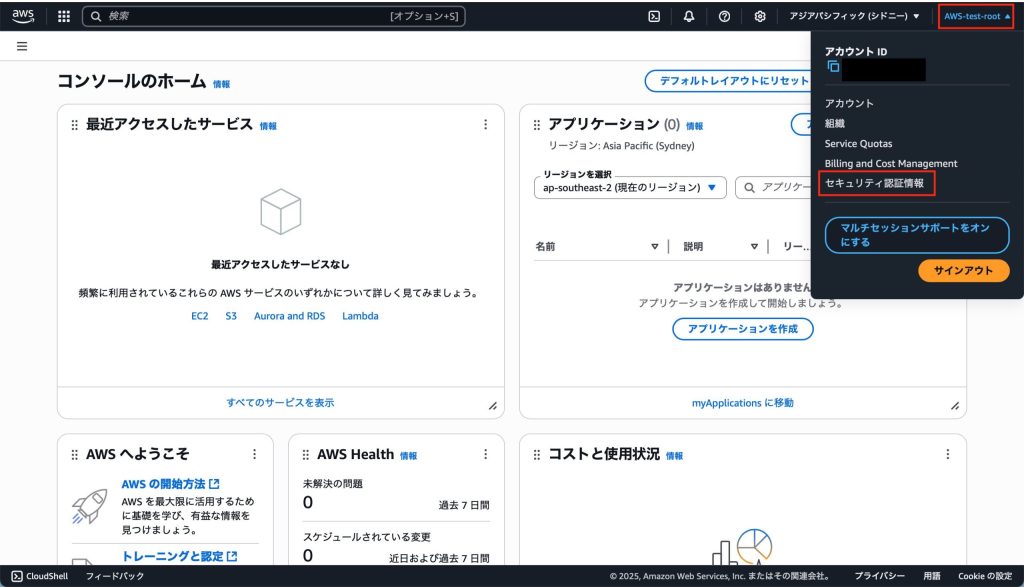Click the rocket icon in AWS へようこそ
Image resolution: width=1024 pixels, height=587 pixels.
(x=89, y=506)
